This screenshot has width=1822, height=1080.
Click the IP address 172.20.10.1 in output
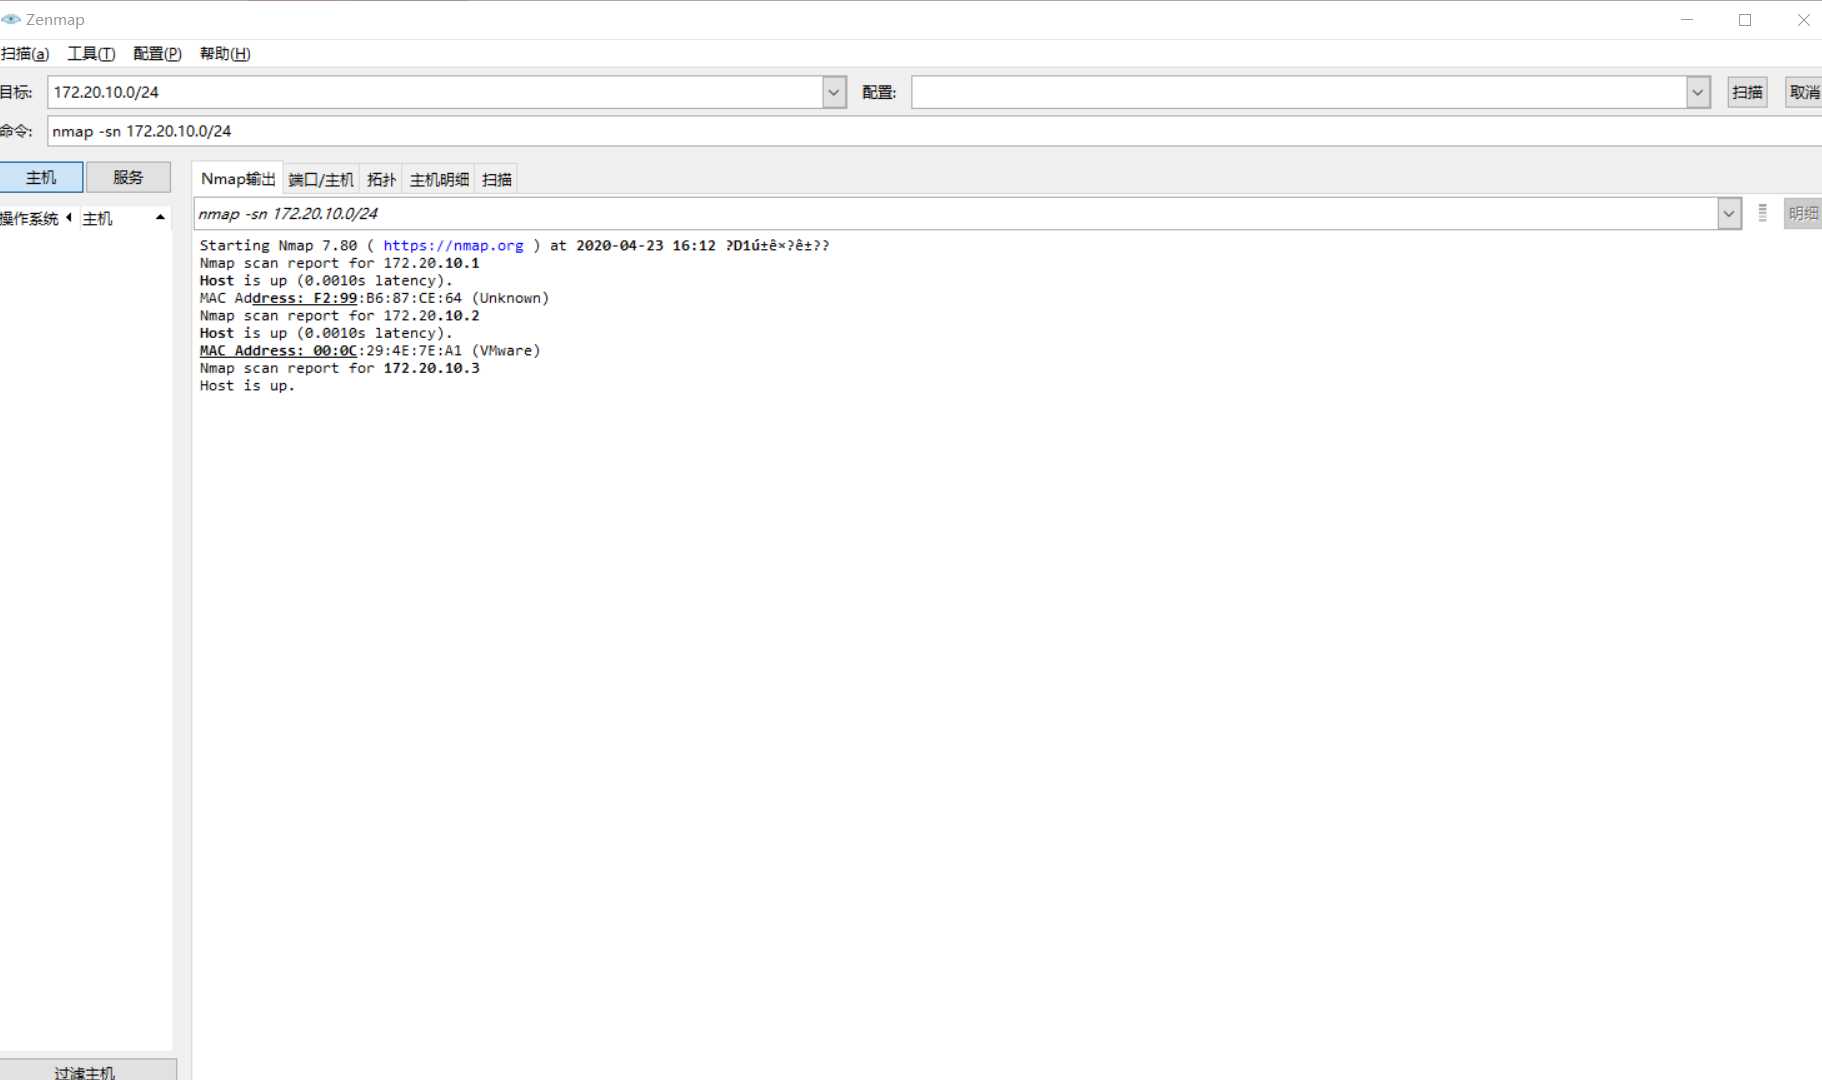(x=431, y=263)
